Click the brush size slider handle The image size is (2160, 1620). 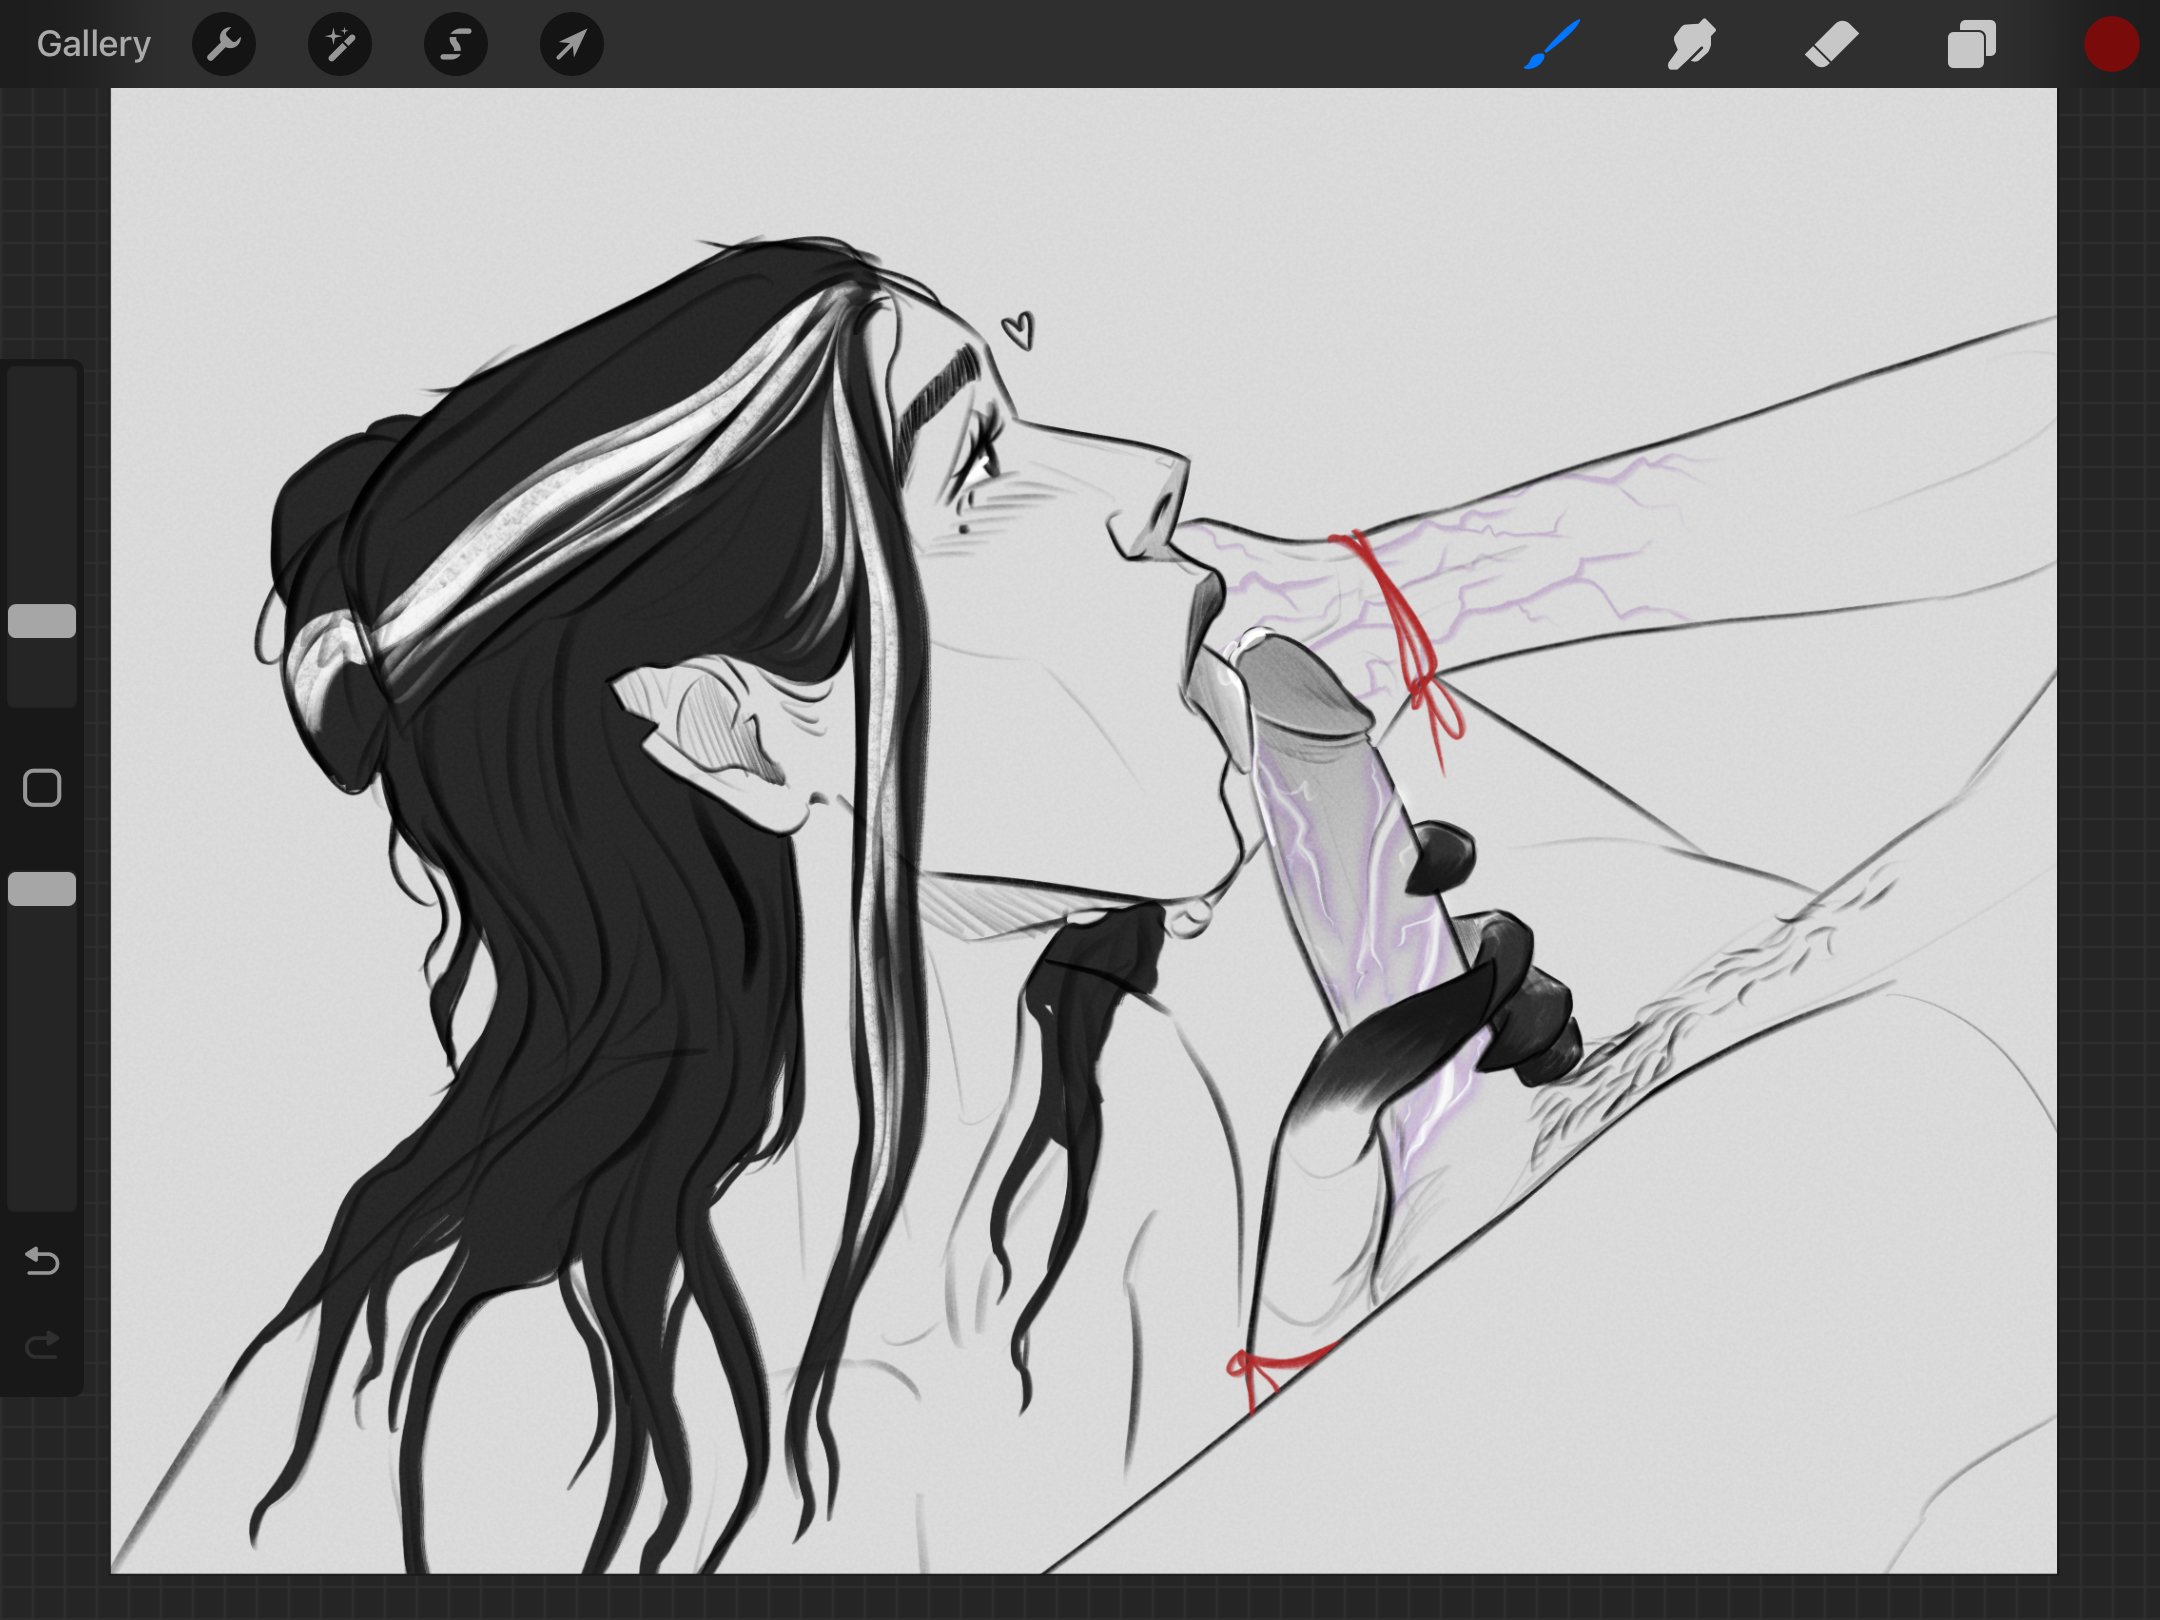point(42,621)
